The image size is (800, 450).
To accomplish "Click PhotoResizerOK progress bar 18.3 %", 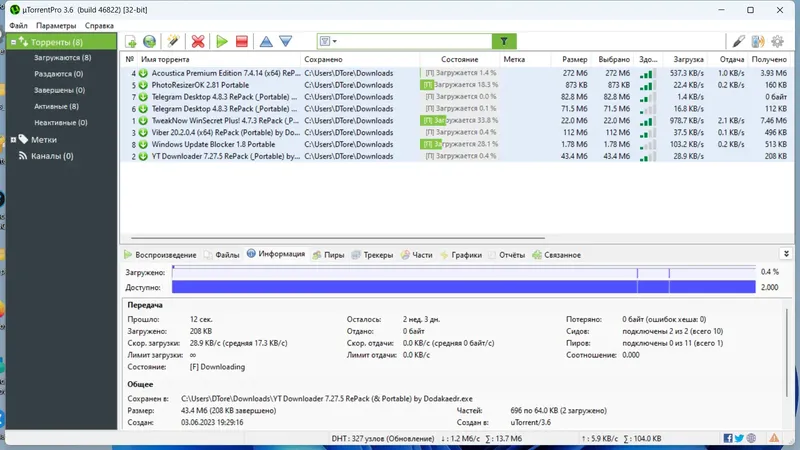I will coord(460,85).
